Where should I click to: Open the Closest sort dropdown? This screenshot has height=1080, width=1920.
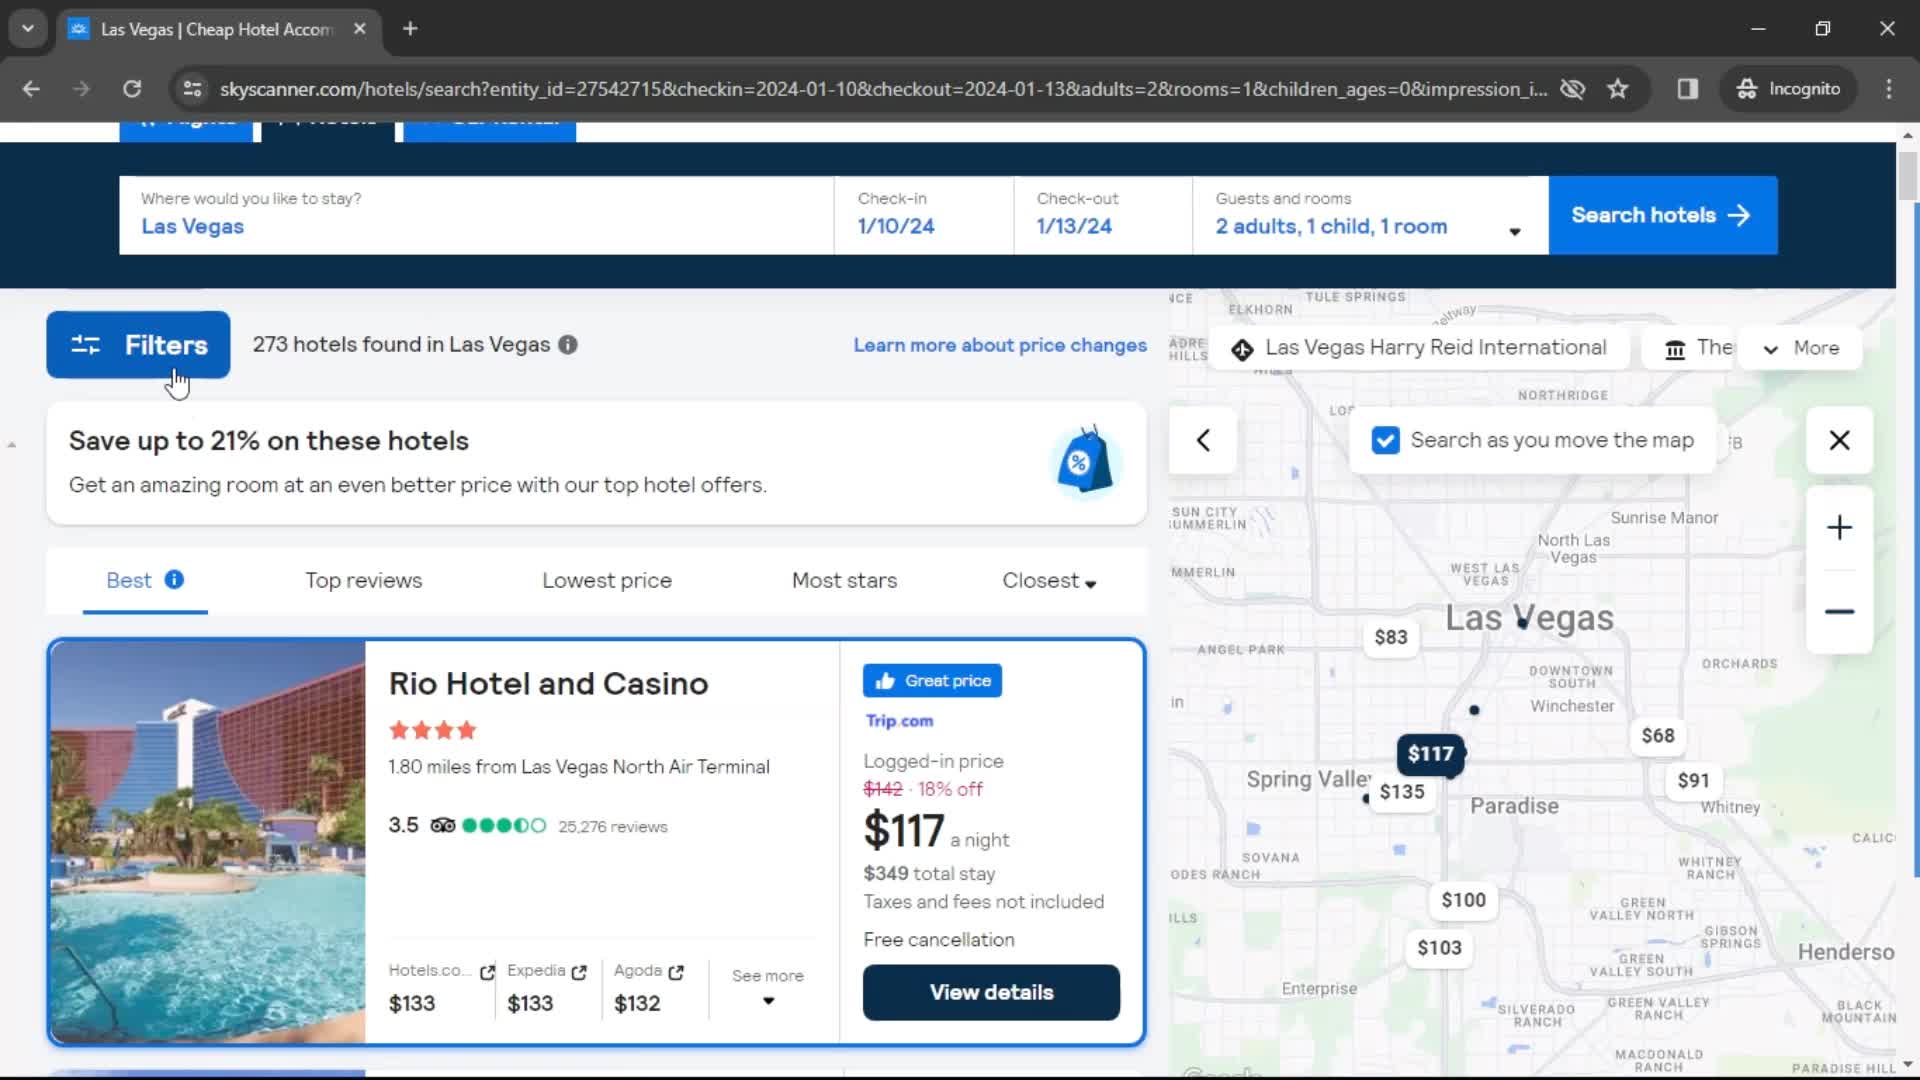[x=1049, y=581]
